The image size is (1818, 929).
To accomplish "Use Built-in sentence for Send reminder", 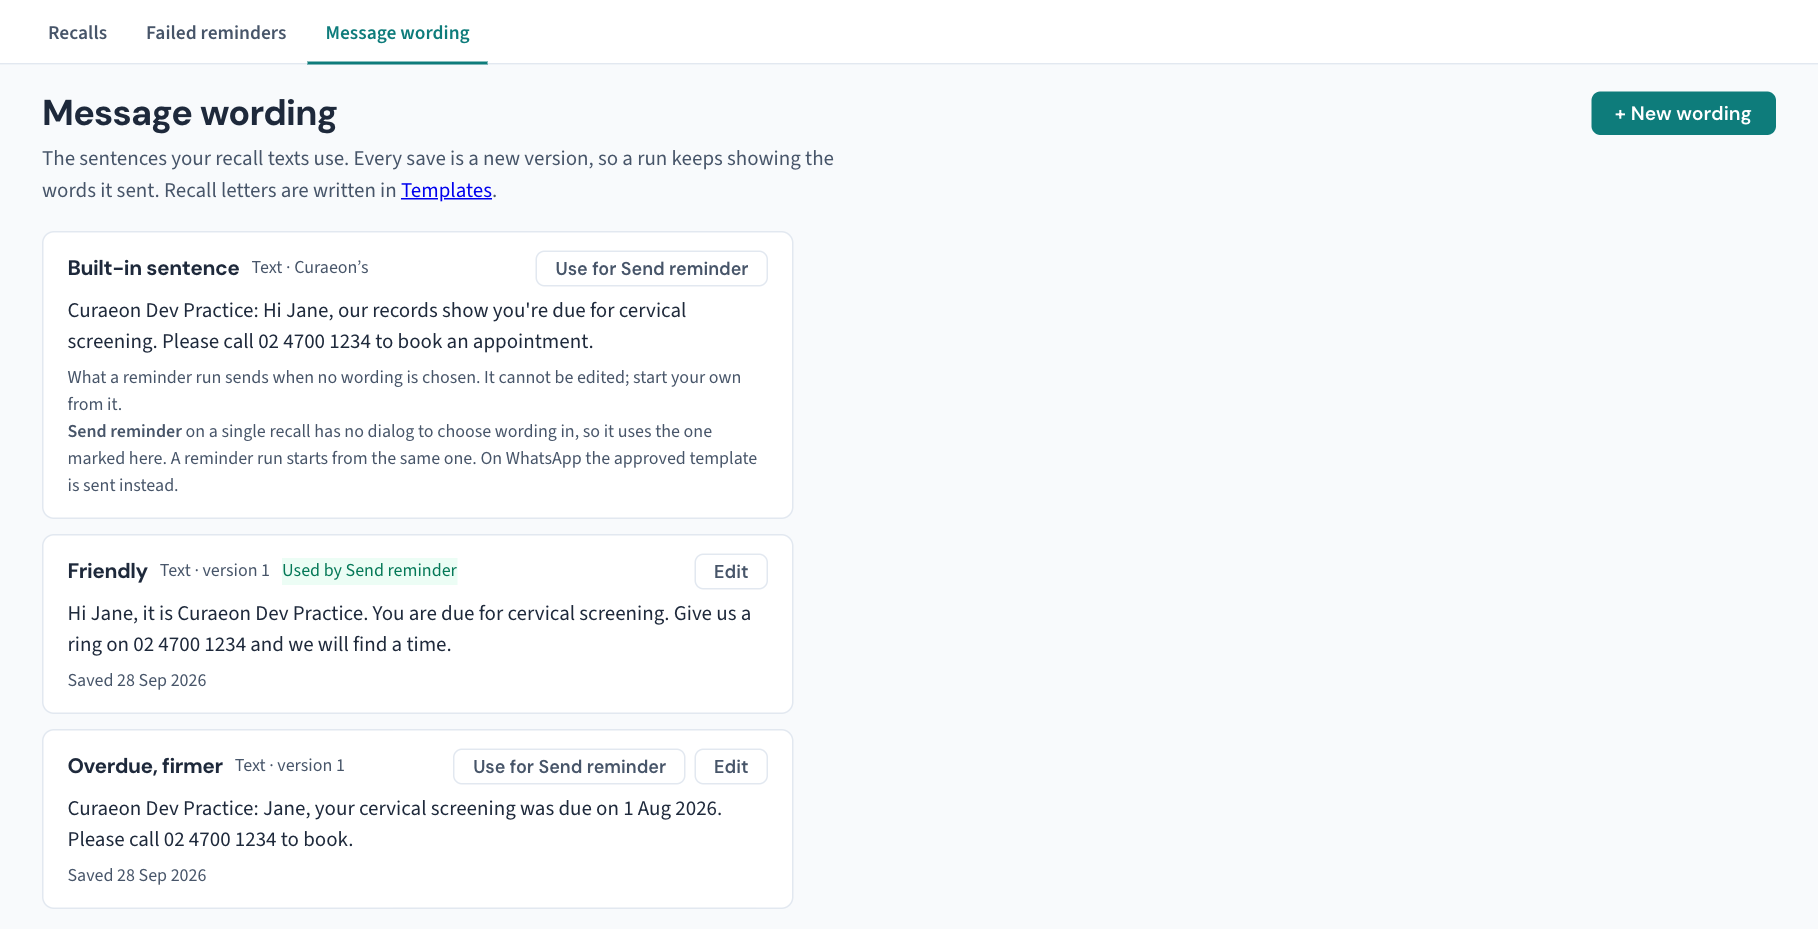I will [x=651, y=268].
